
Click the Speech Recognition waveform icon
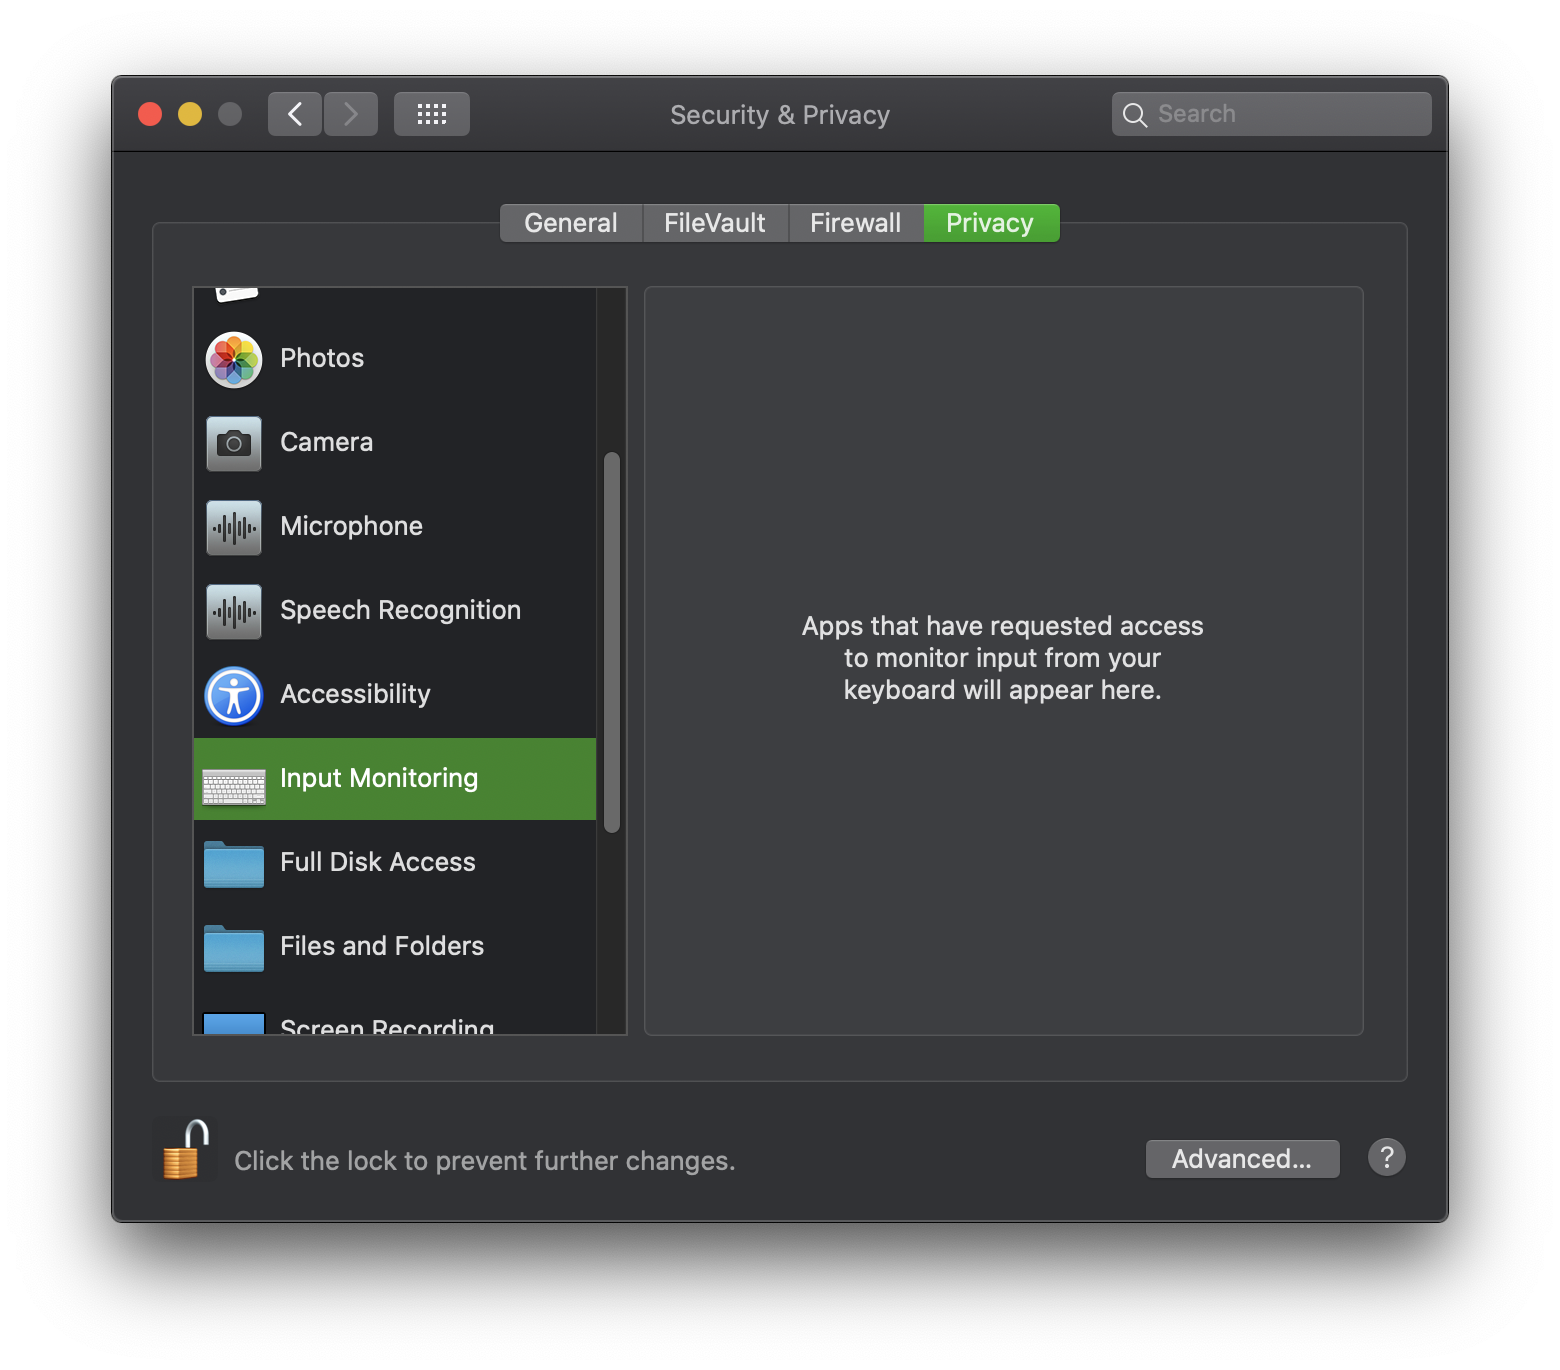click(x=234, y=611)
